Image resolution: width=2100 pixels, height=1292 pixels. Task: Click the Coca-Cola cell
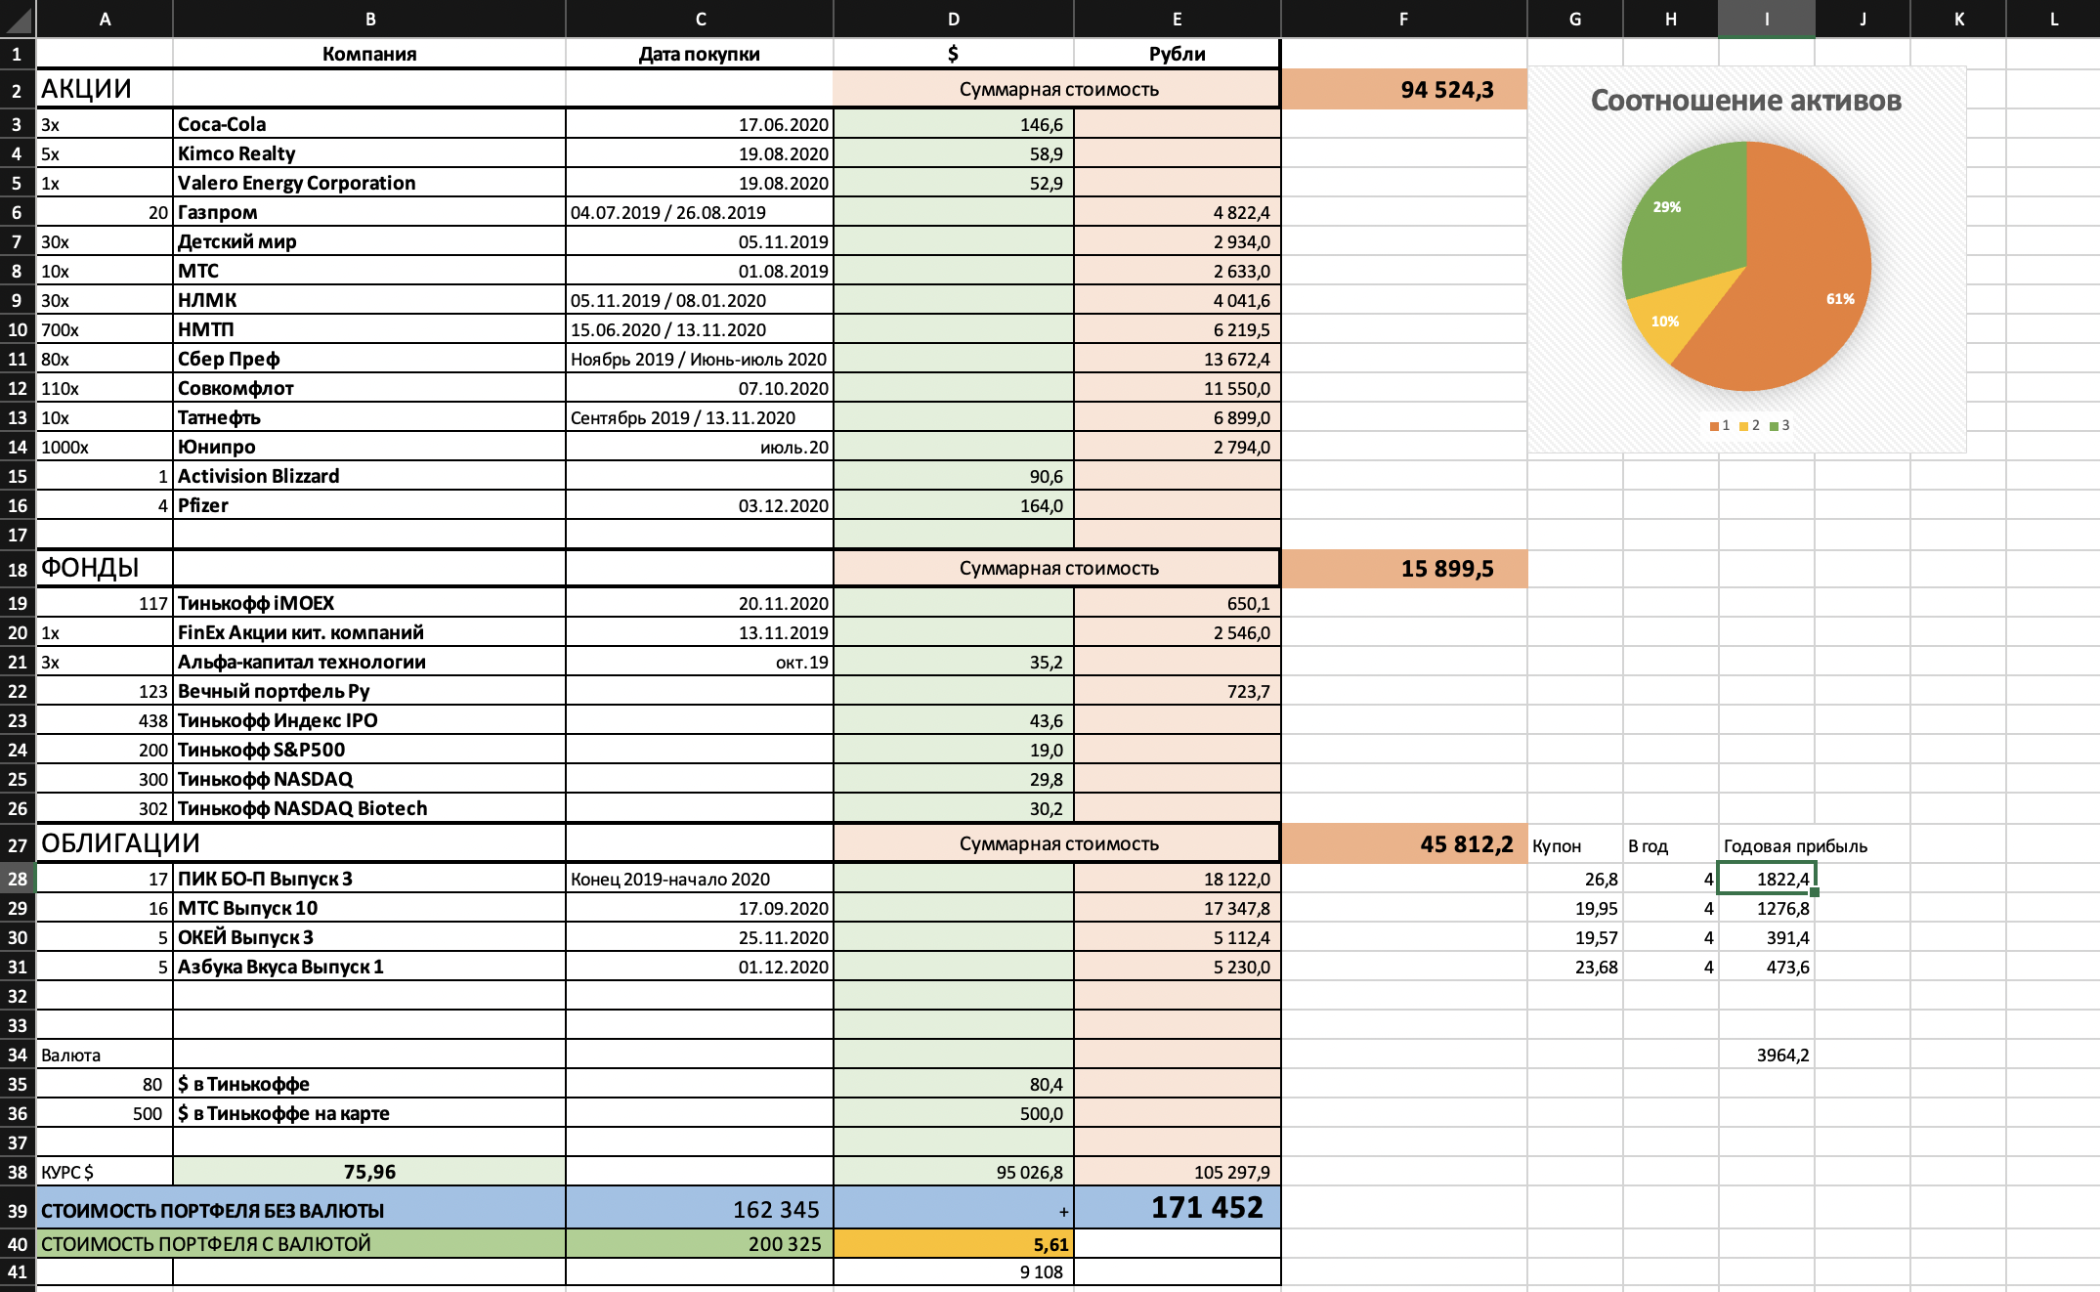pos(369,124)
